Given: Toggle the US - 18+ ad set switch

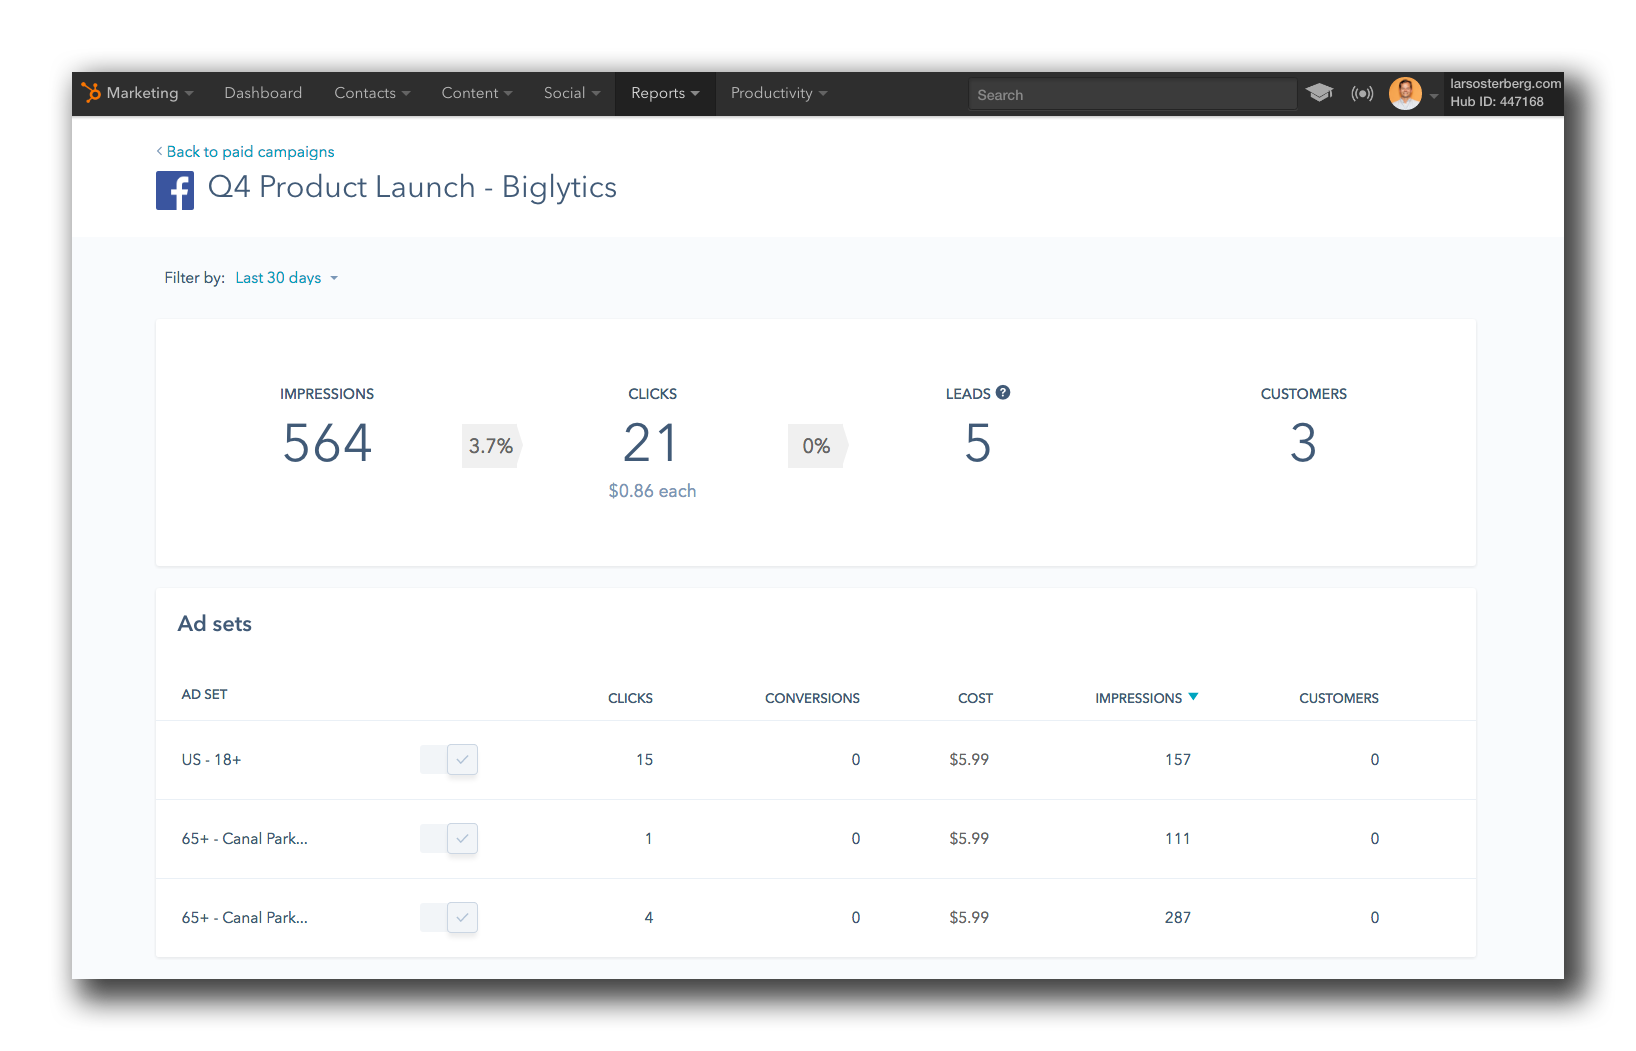Looking at the screenshot, I should pos(449,760).
